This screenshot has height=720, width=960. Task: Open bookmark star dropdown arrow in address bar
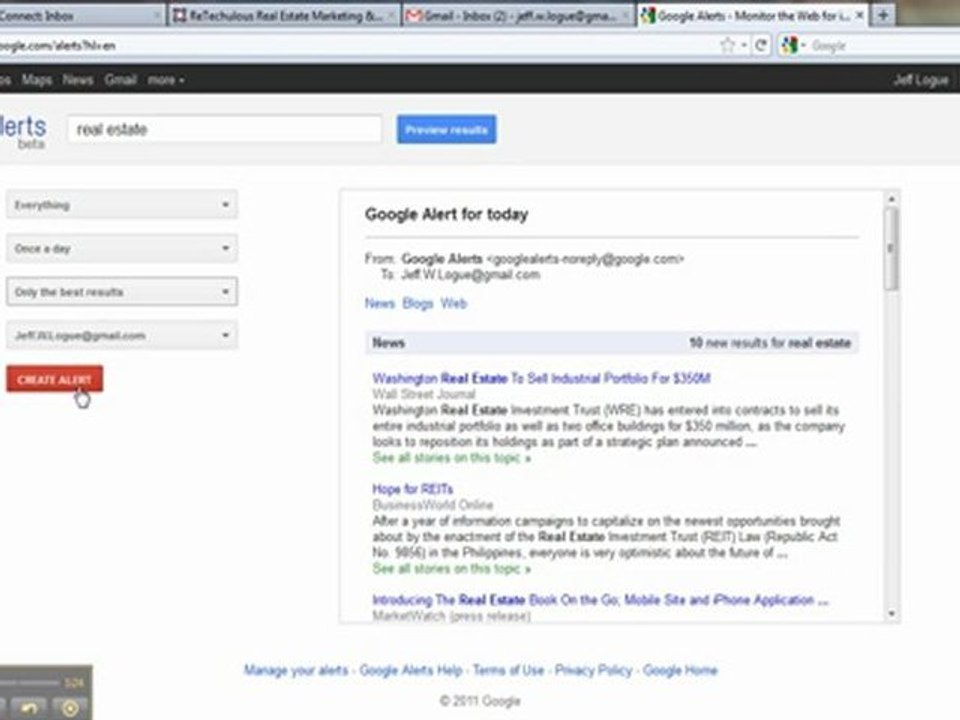point(744,45)
